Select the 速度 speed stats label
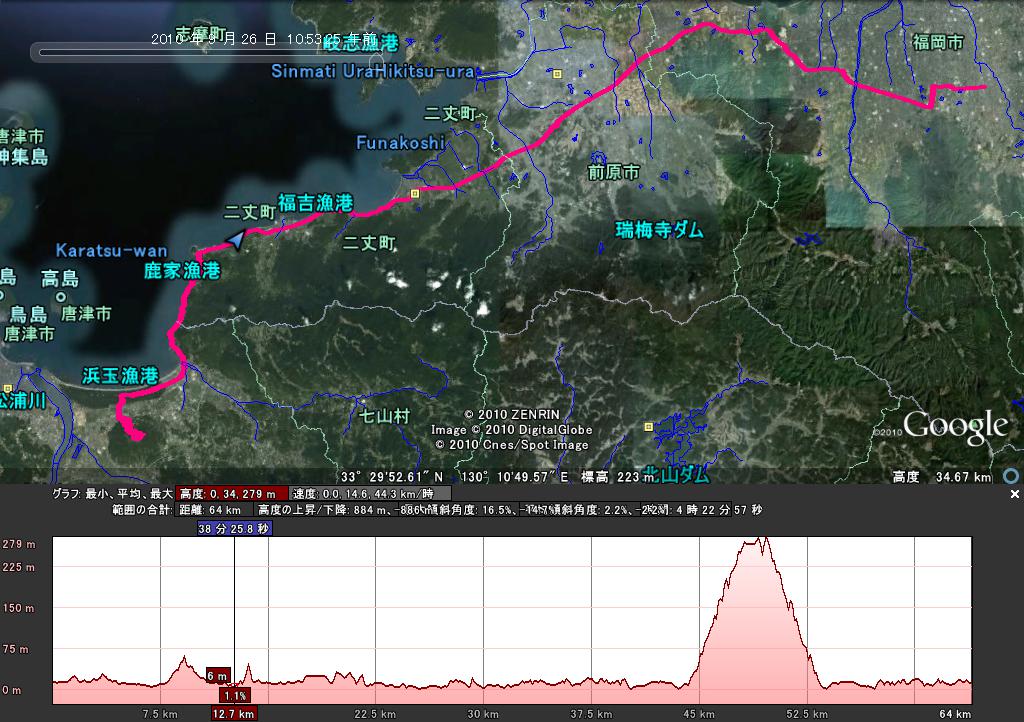 369,494
